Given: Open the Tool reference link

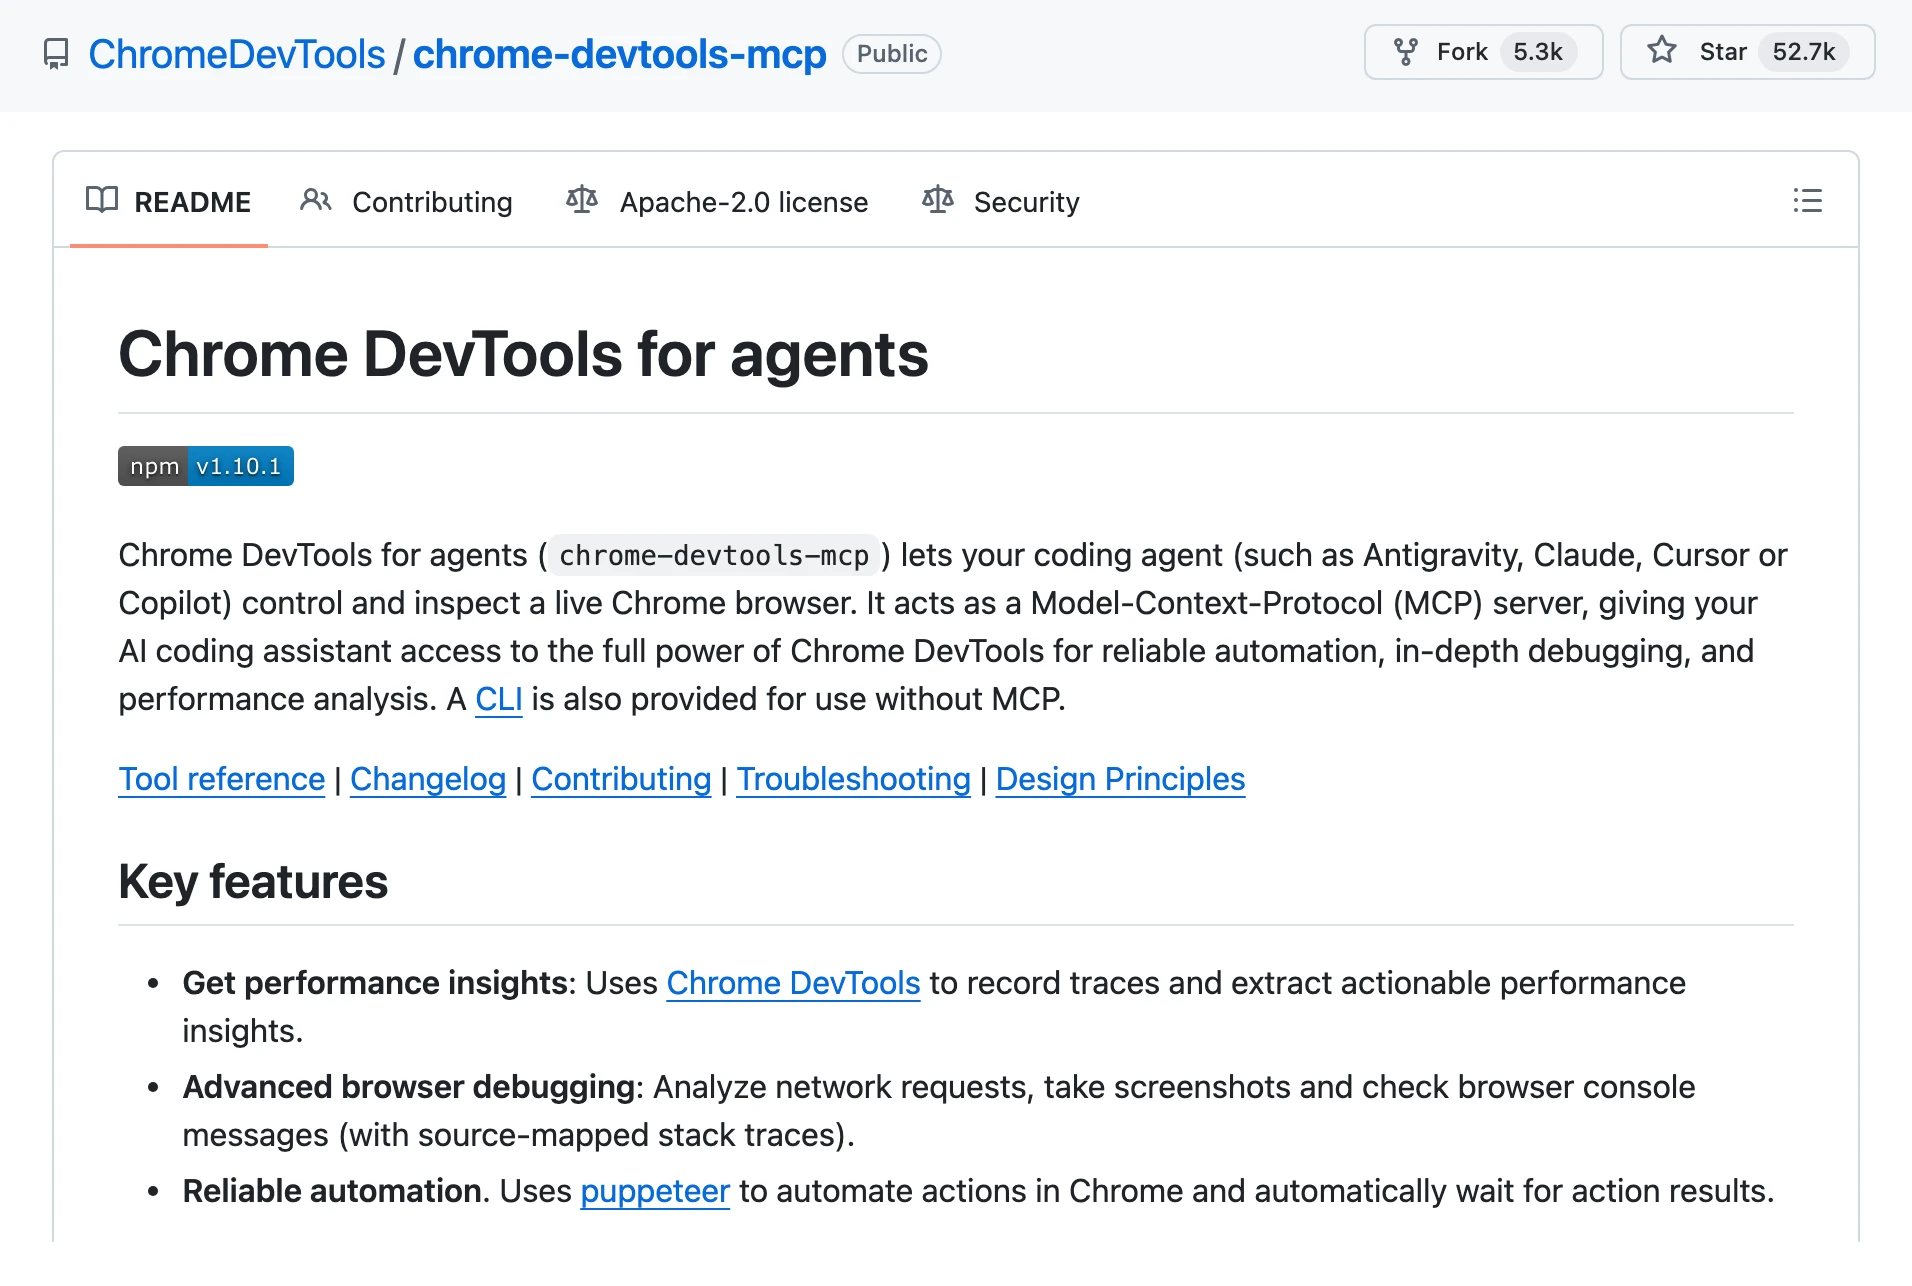Looking at the screenshot, I should [x=222, y=779].
